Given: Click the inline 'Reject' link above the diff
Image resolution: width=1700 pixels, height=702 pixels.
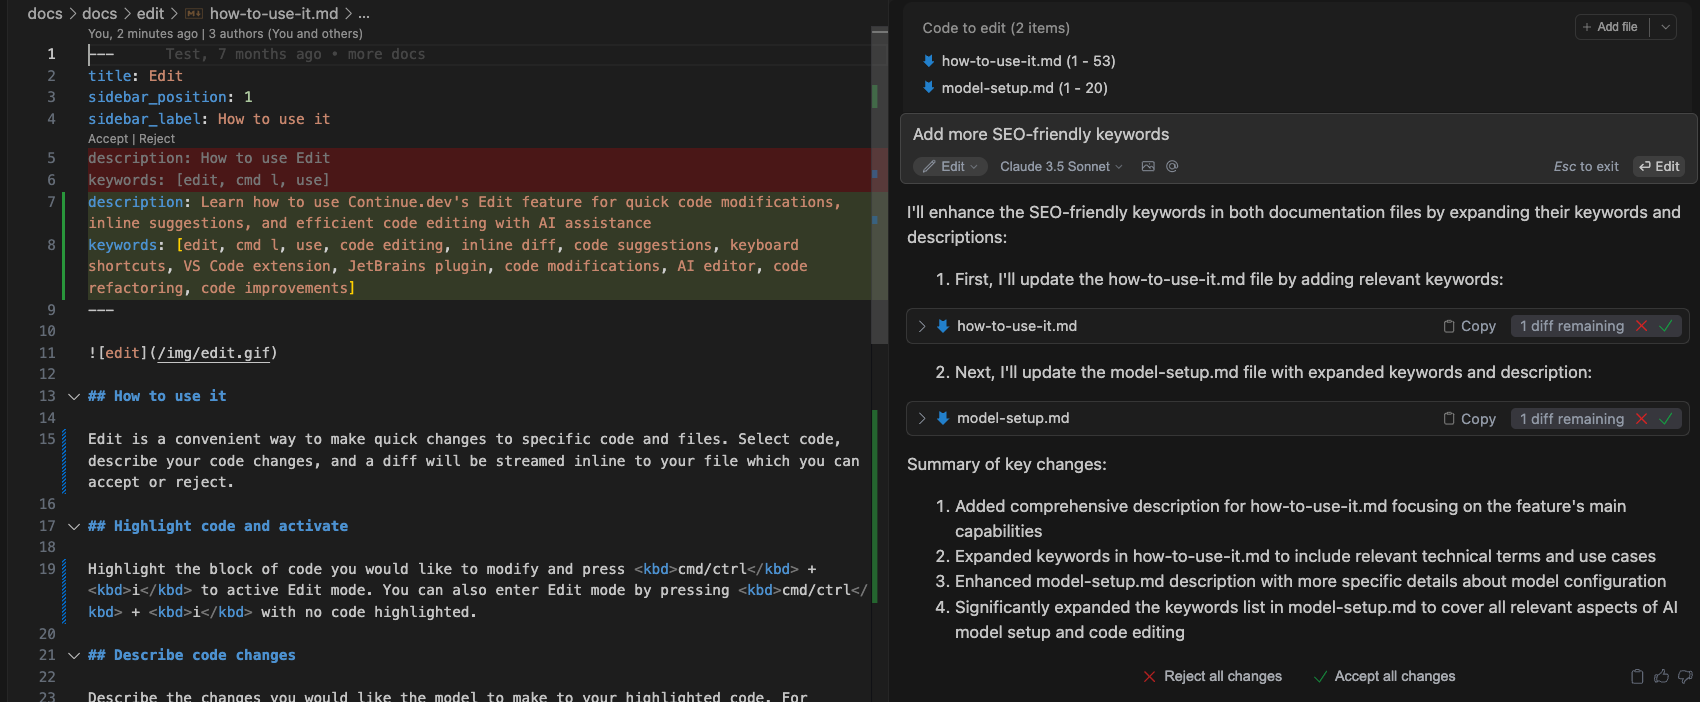Looking at the screenshot, I should pos(157,139).
